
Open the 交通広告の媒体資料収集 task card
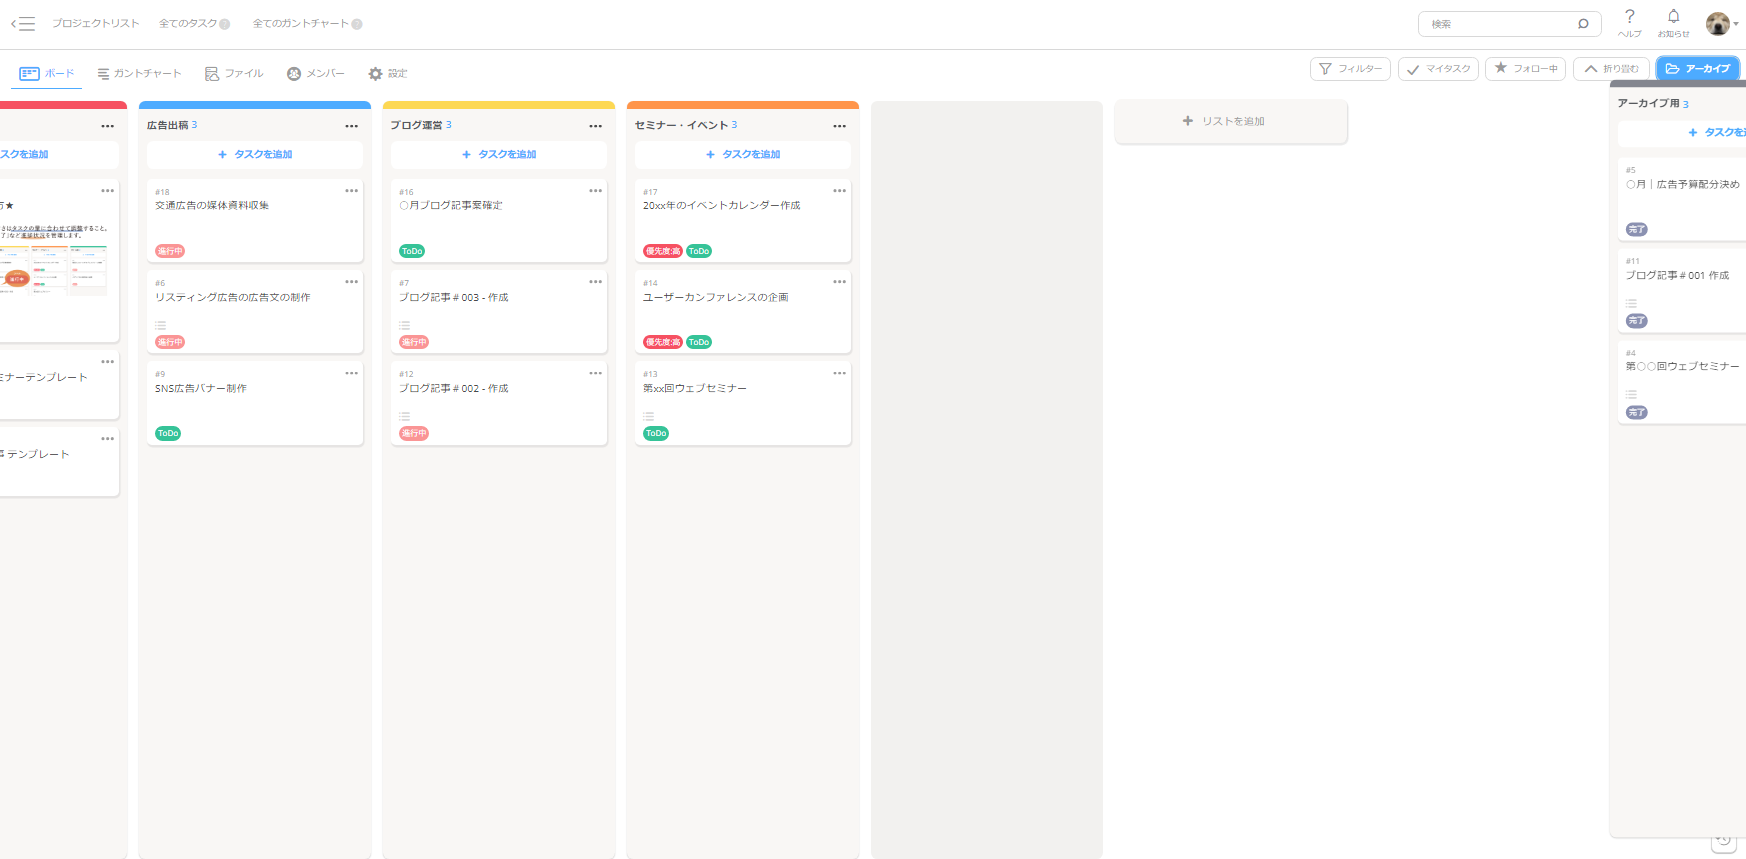point(255,220)
